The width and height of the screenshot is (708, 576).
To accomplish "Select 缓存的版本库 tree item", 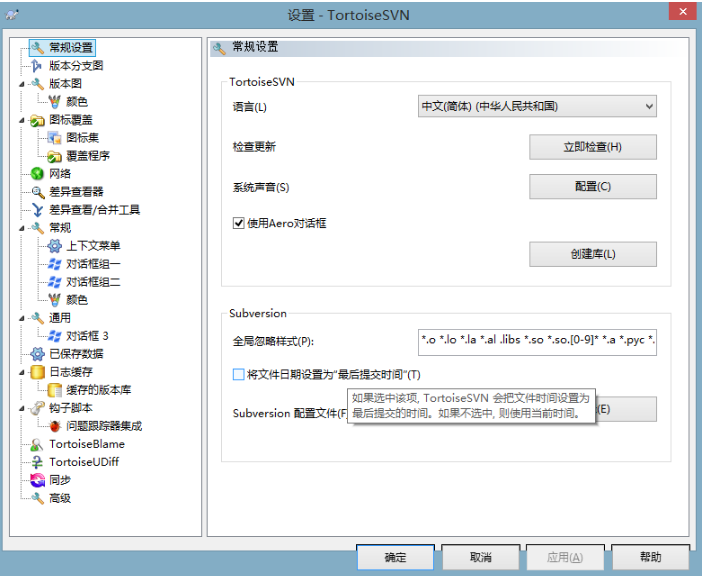I will tap(98, 390).
